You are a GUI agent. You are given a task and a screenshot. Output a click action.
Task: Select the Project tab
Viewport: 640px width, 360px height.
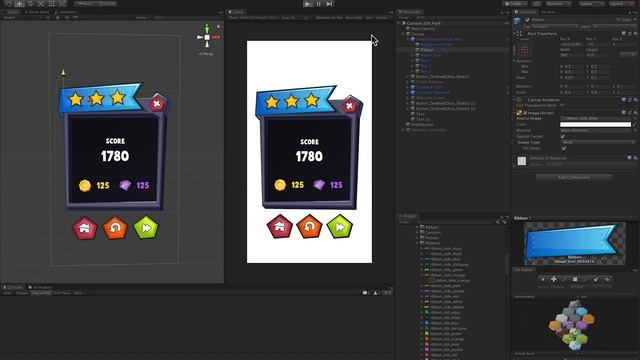(408, 216)
